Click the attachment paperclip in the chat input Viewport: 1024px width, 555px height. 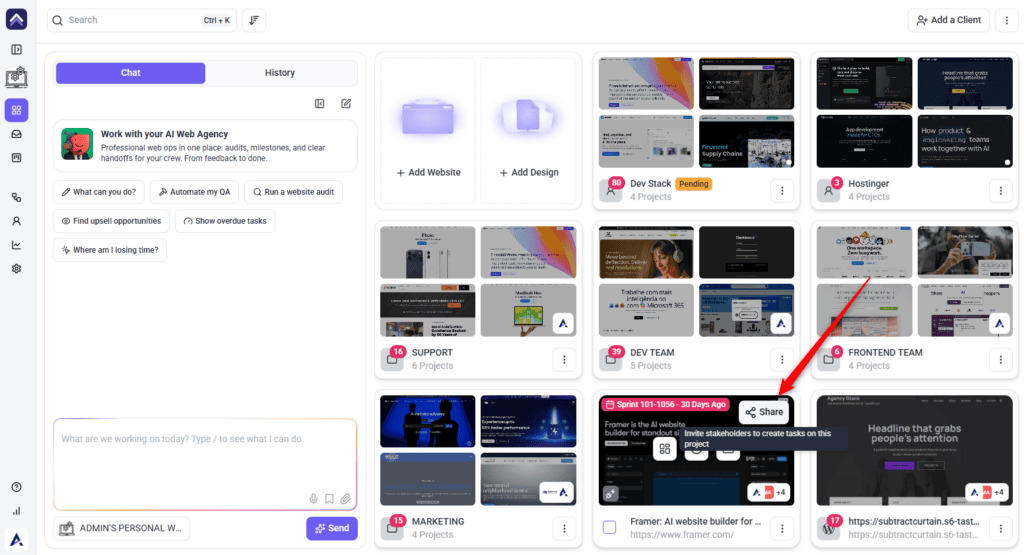tap(345, 499)
